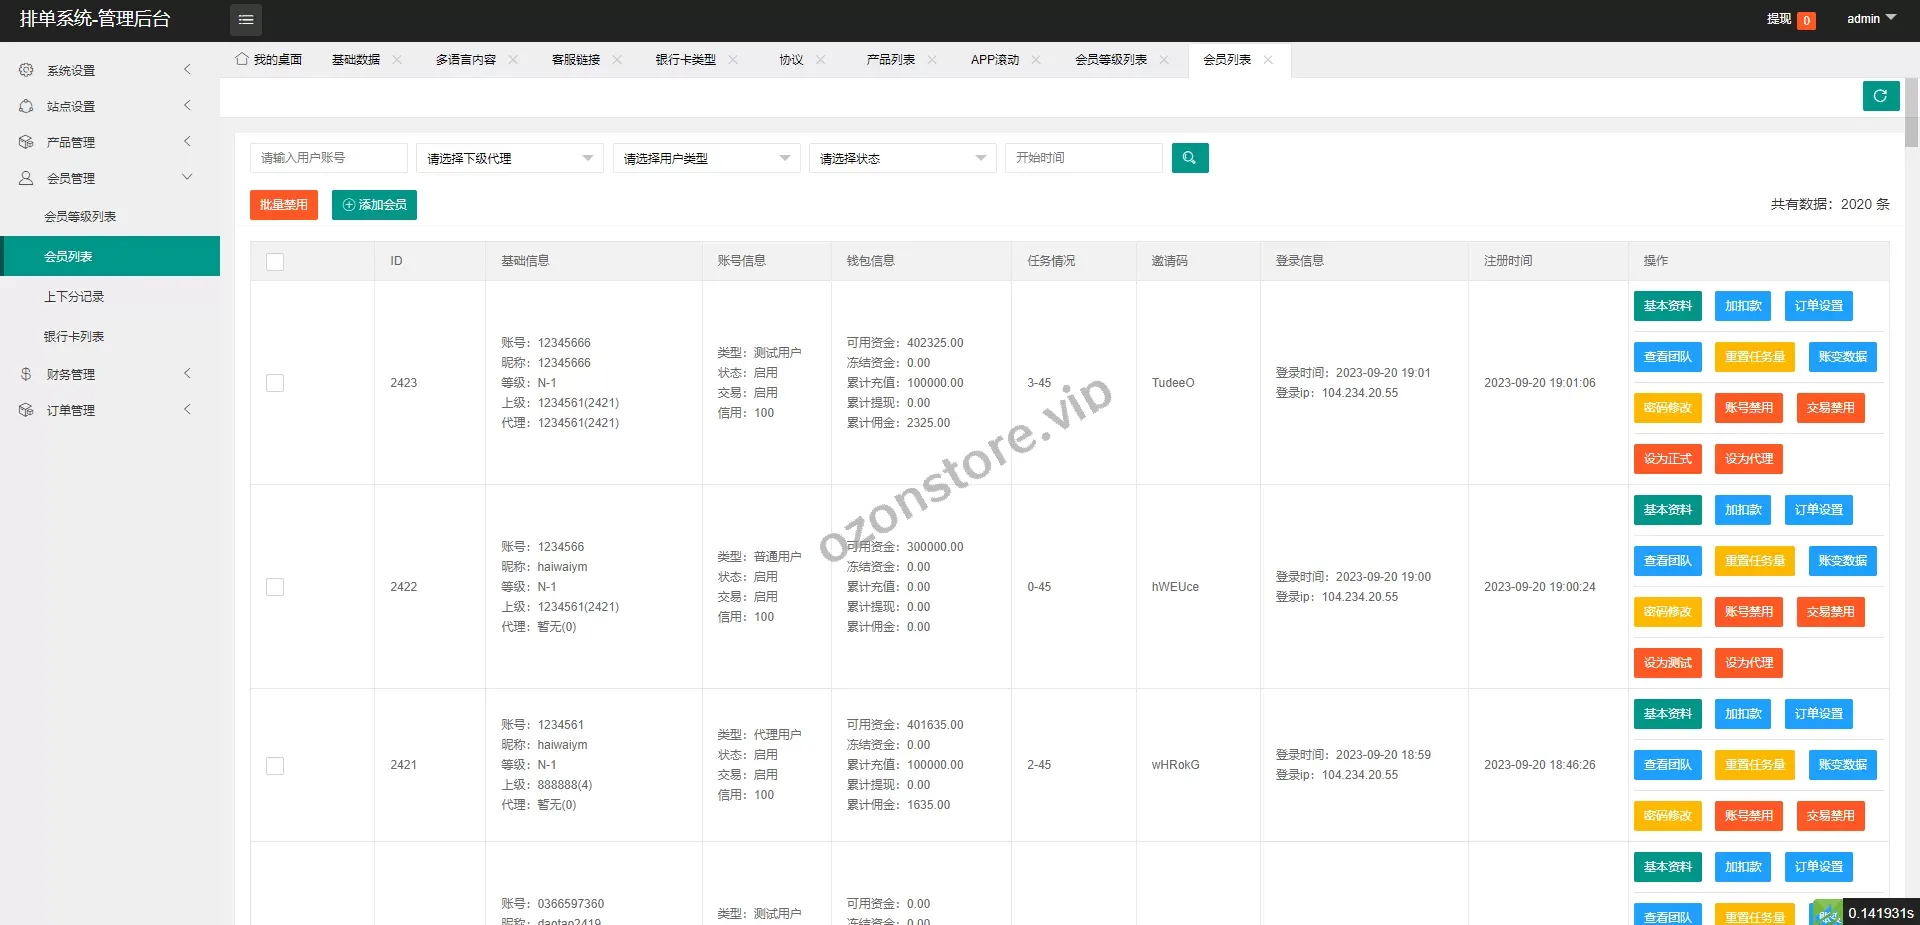Click the withdrawal notification badge showing 0
The image size is (1920, 925).
click(x=1806, y=20)
